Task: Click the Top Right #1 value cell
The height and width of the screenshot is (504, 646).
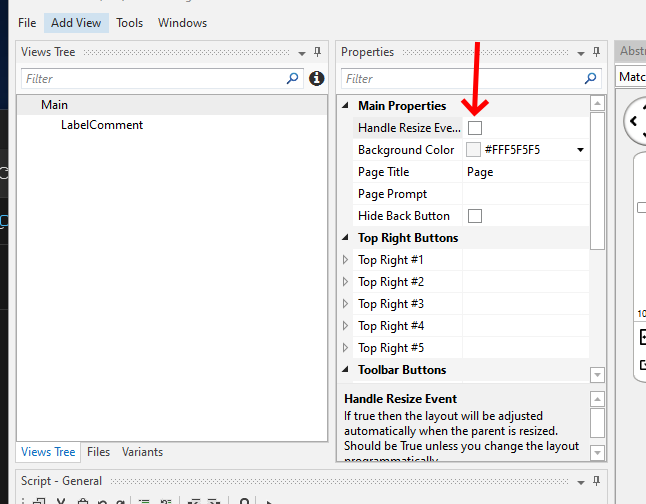Action: [526, 260]
